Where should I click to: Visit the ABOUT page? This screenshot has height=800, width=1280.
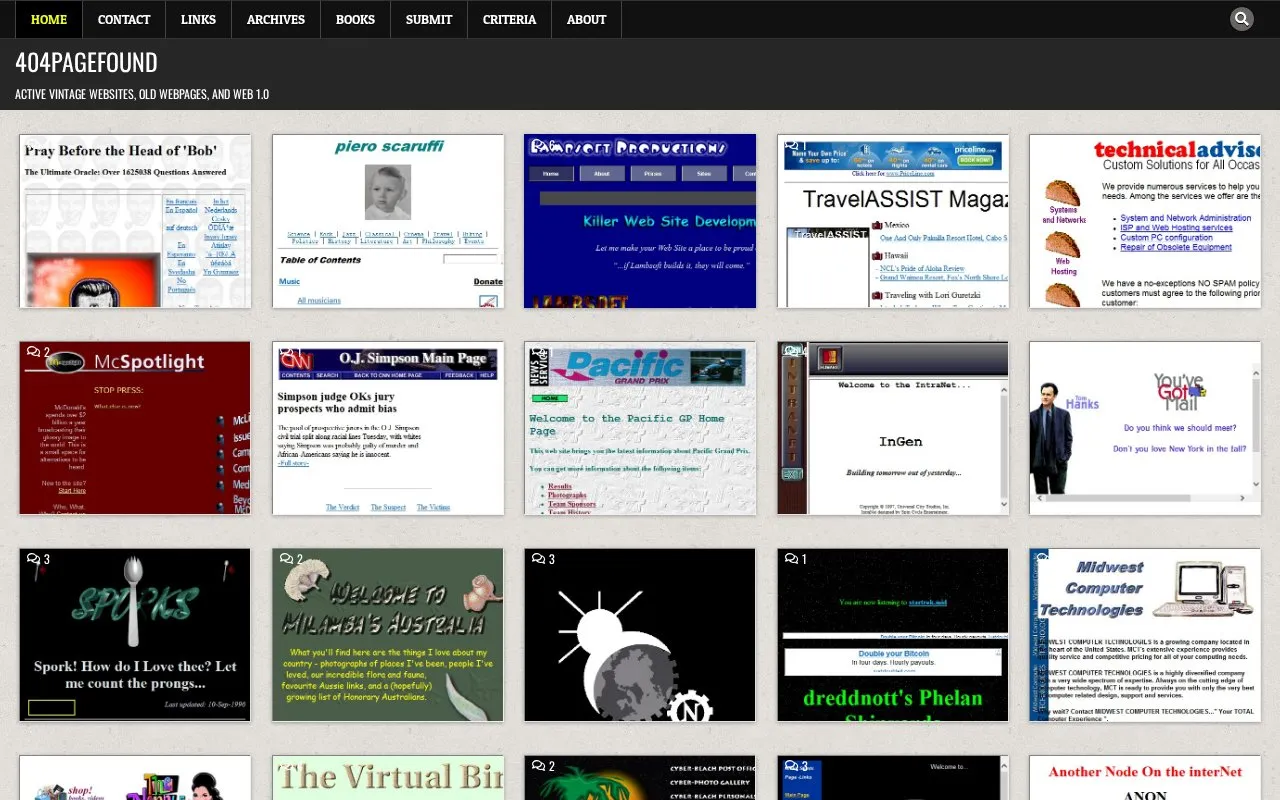(587, 19)
